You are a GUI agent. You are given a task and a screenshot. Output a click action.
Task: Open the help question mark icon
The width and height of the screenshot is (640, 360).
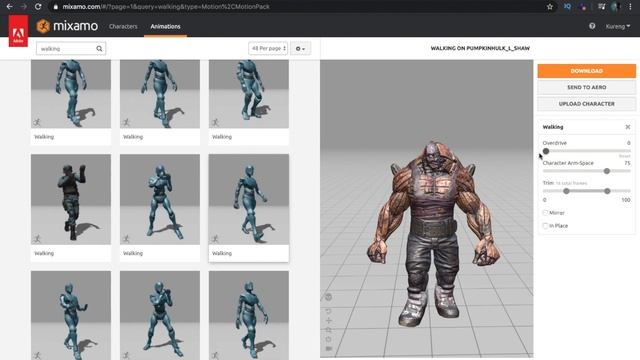(x=592, y=26)
